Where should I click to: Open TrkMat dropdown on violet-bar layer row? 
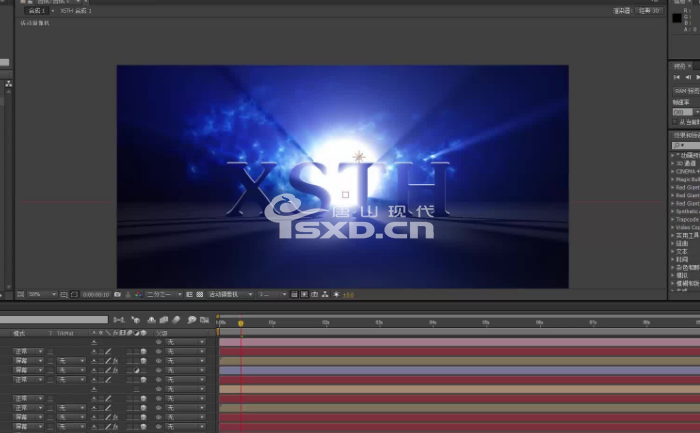point(71,371)
